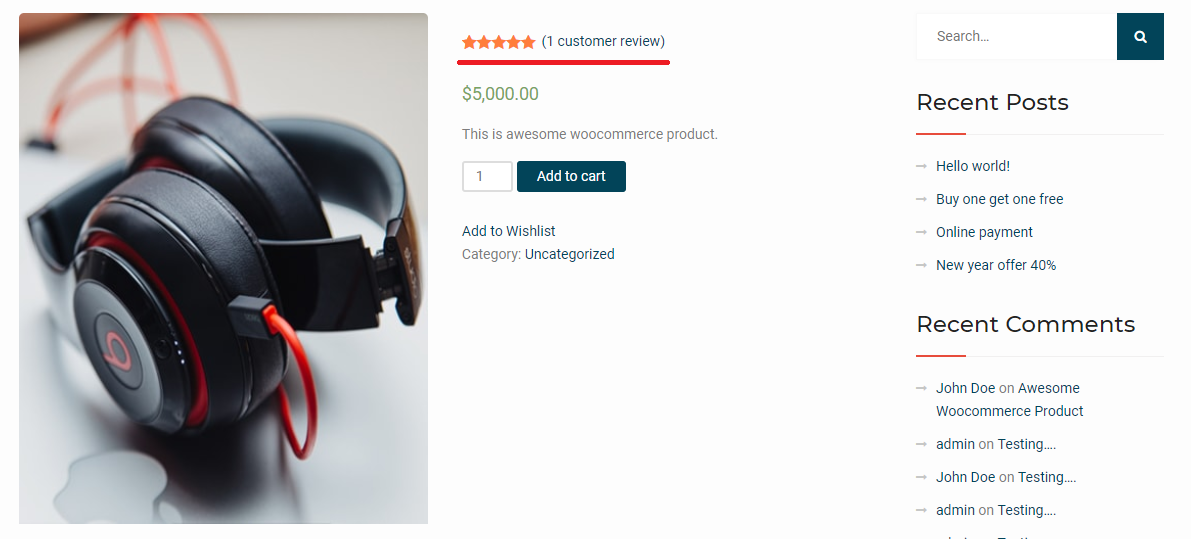Open the Hello world! recent post

[x=973, y=166]
